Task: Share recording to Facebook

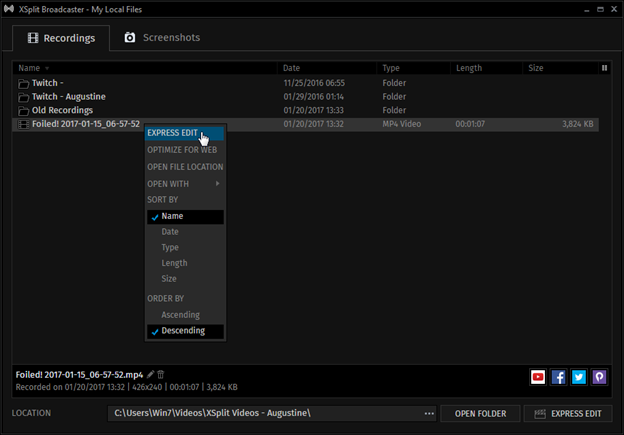Action: 558,377
